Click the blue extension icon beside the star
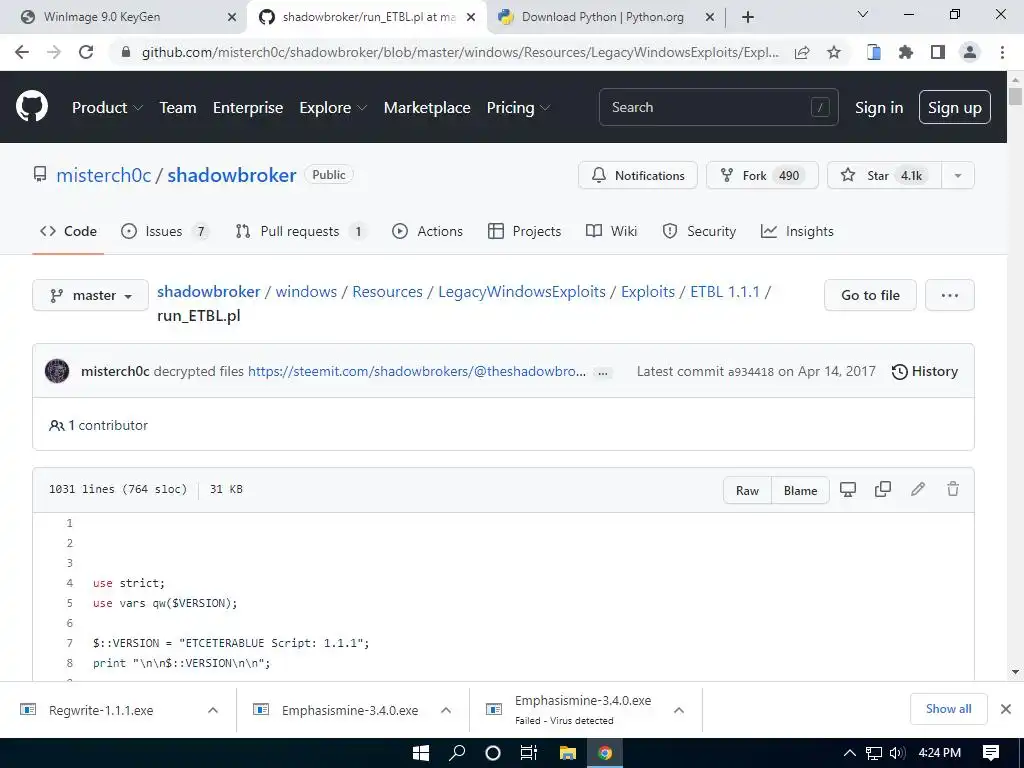The image size is (1024, 768). pyautogui.click(x=873, y=52)
